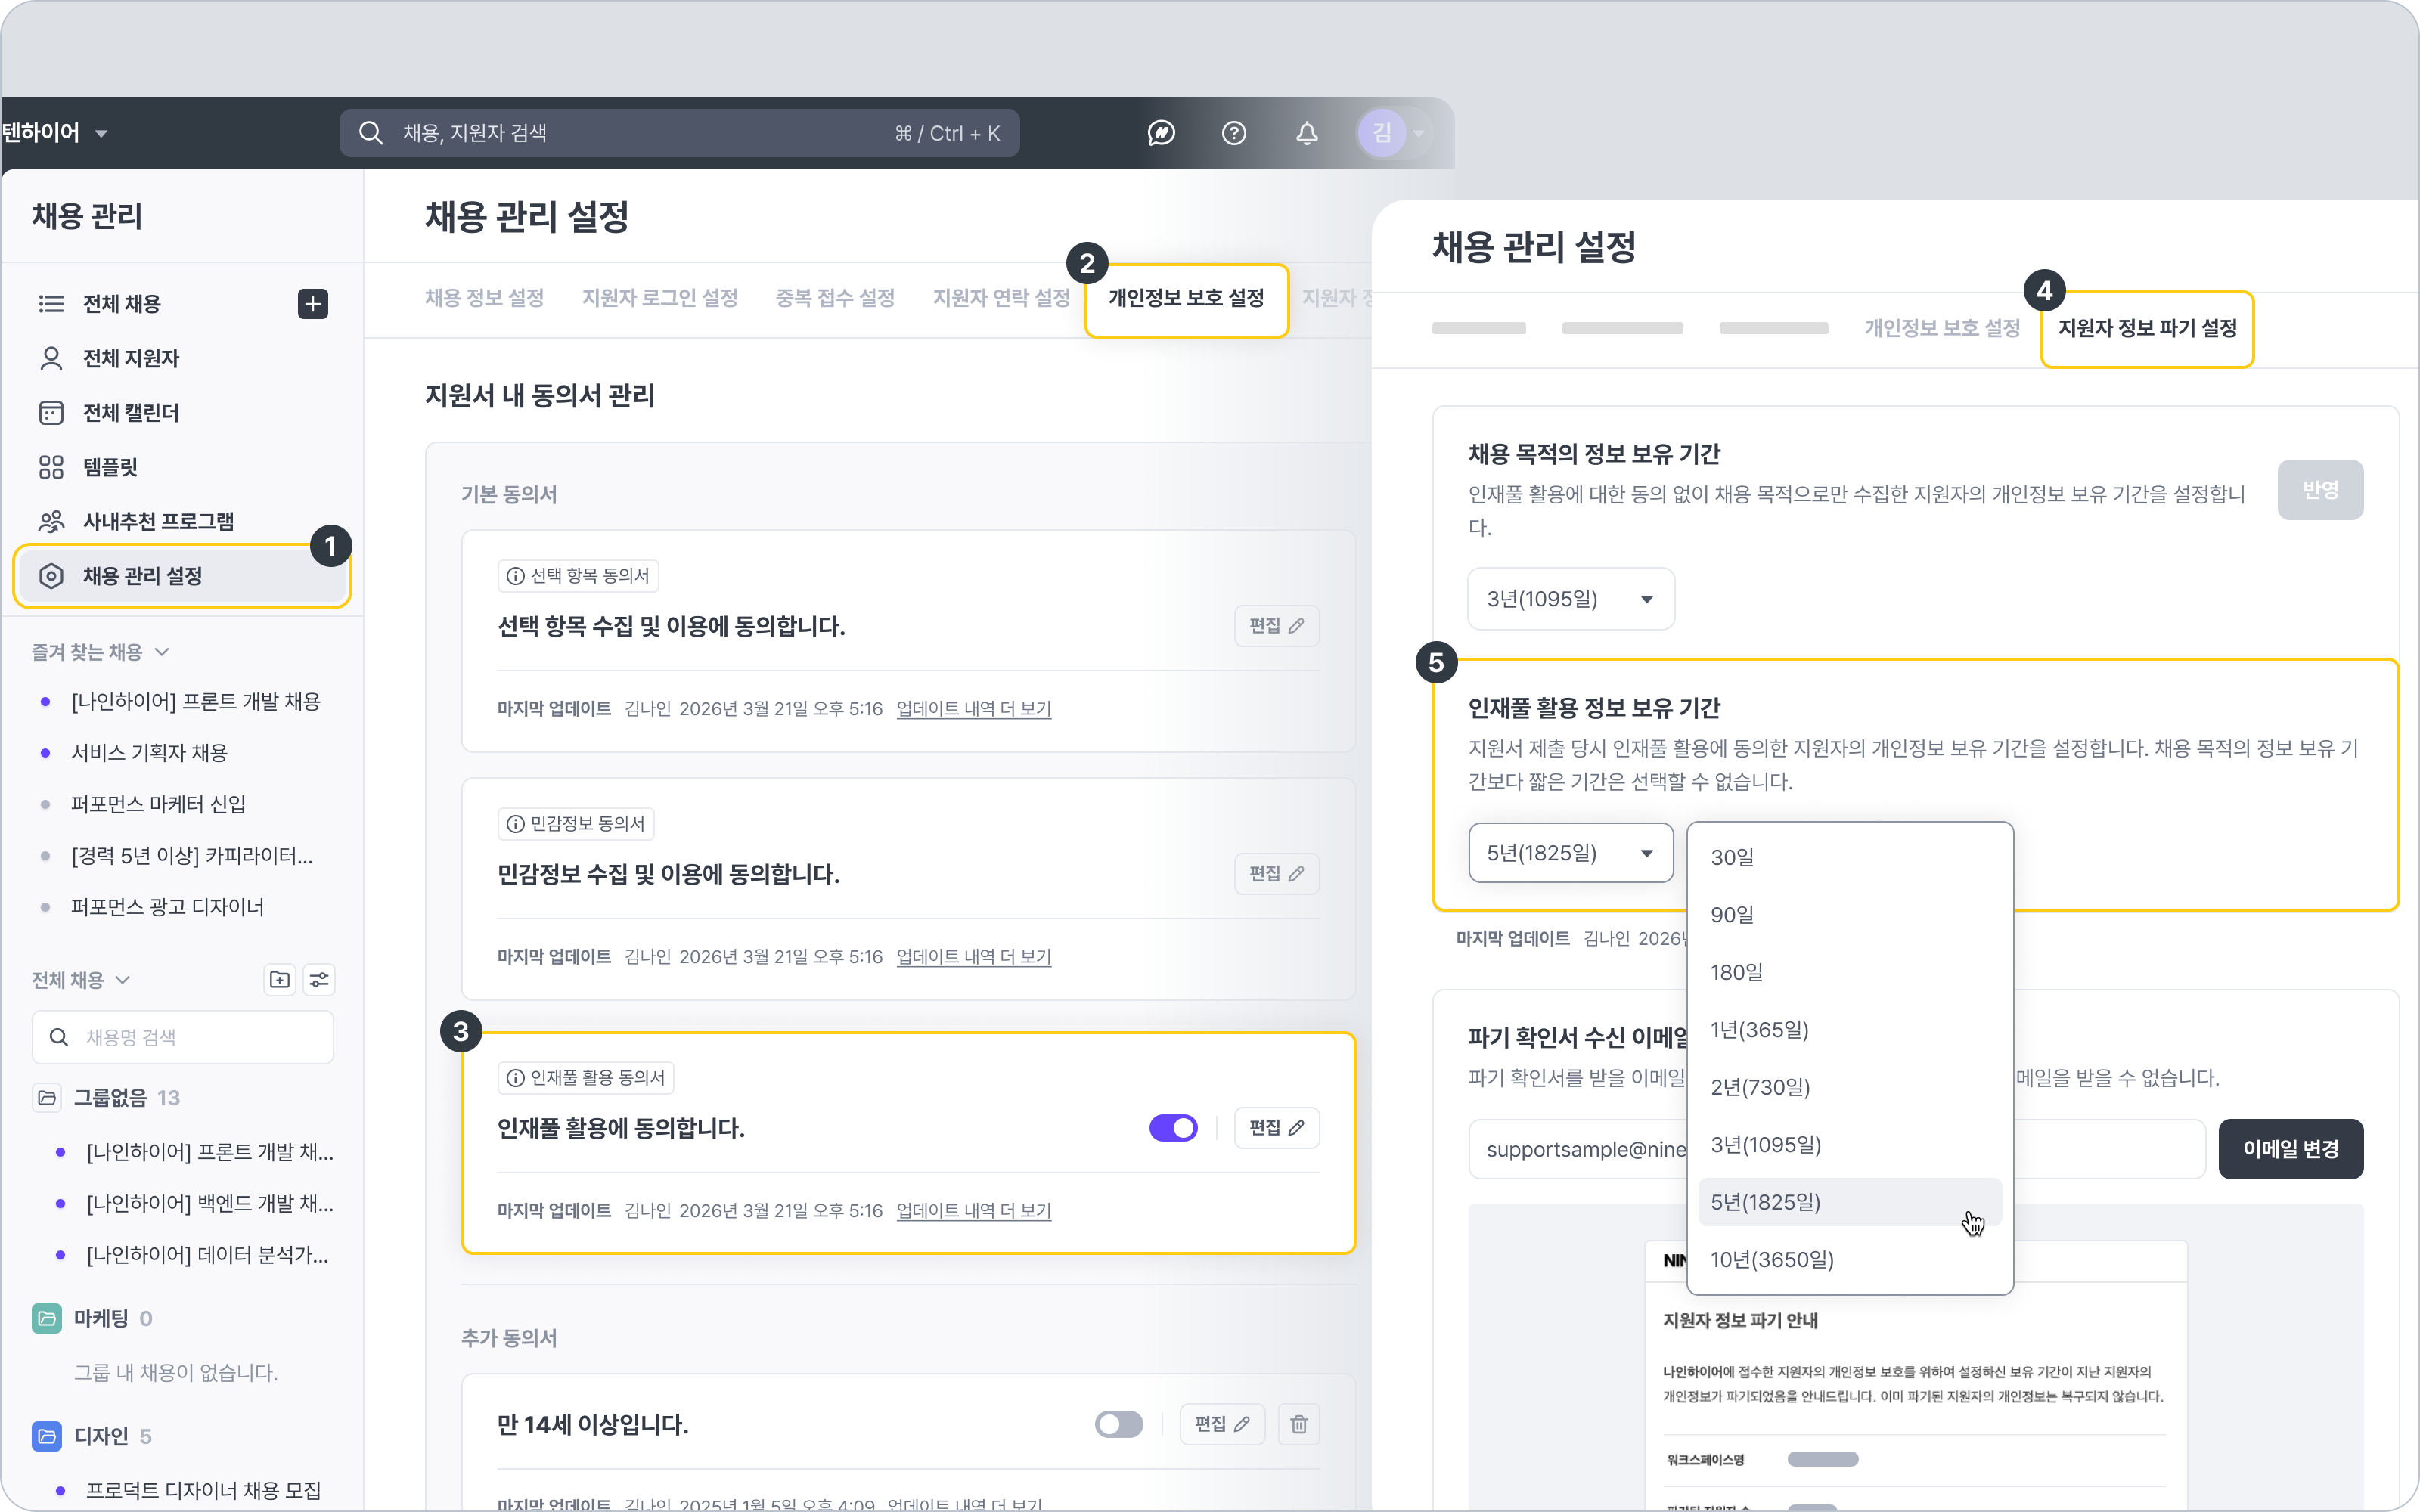Disable the 인재풀 활용에 동의합니다 toggle
Screen dimensions: 2420x1512
1173,1128
